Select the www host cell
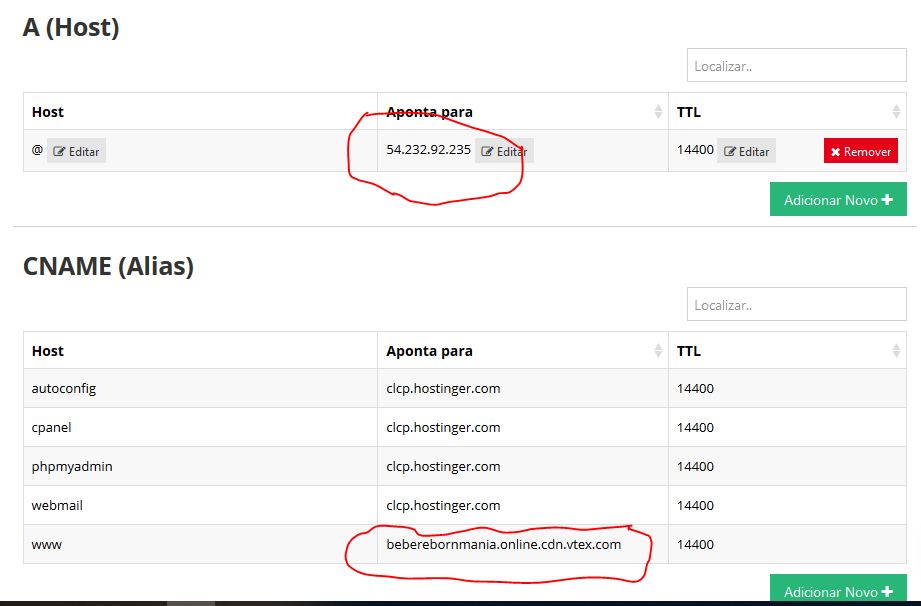 200,544
